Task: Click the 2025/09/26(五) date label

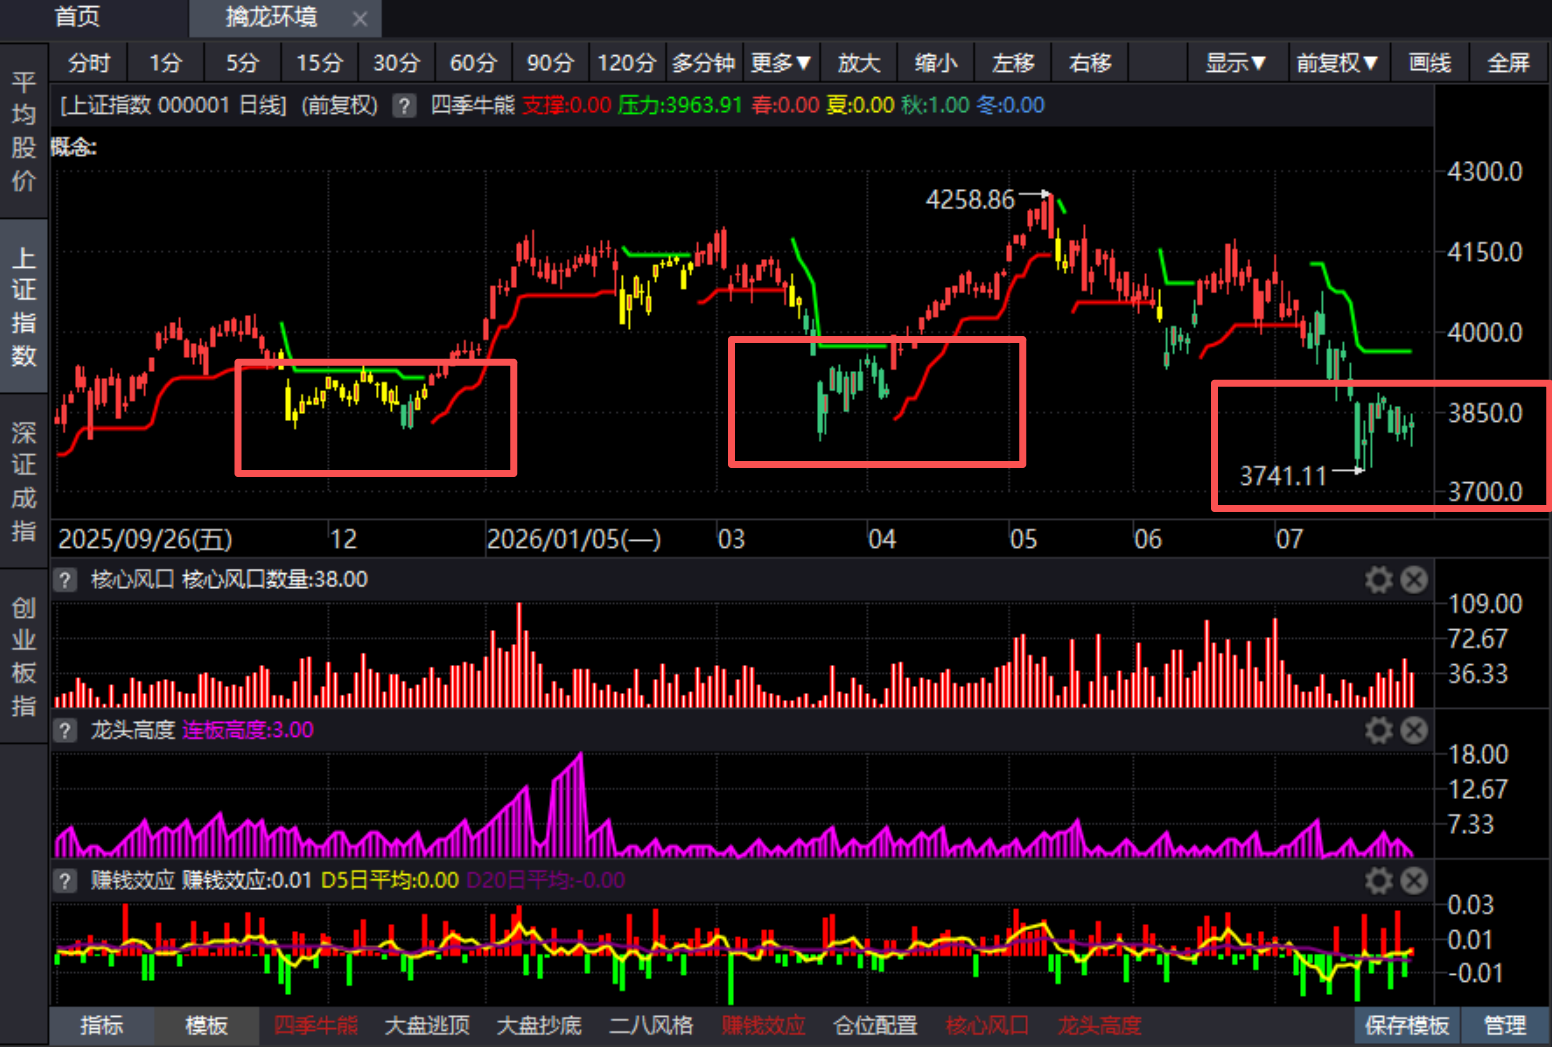Action: point(145,540)
